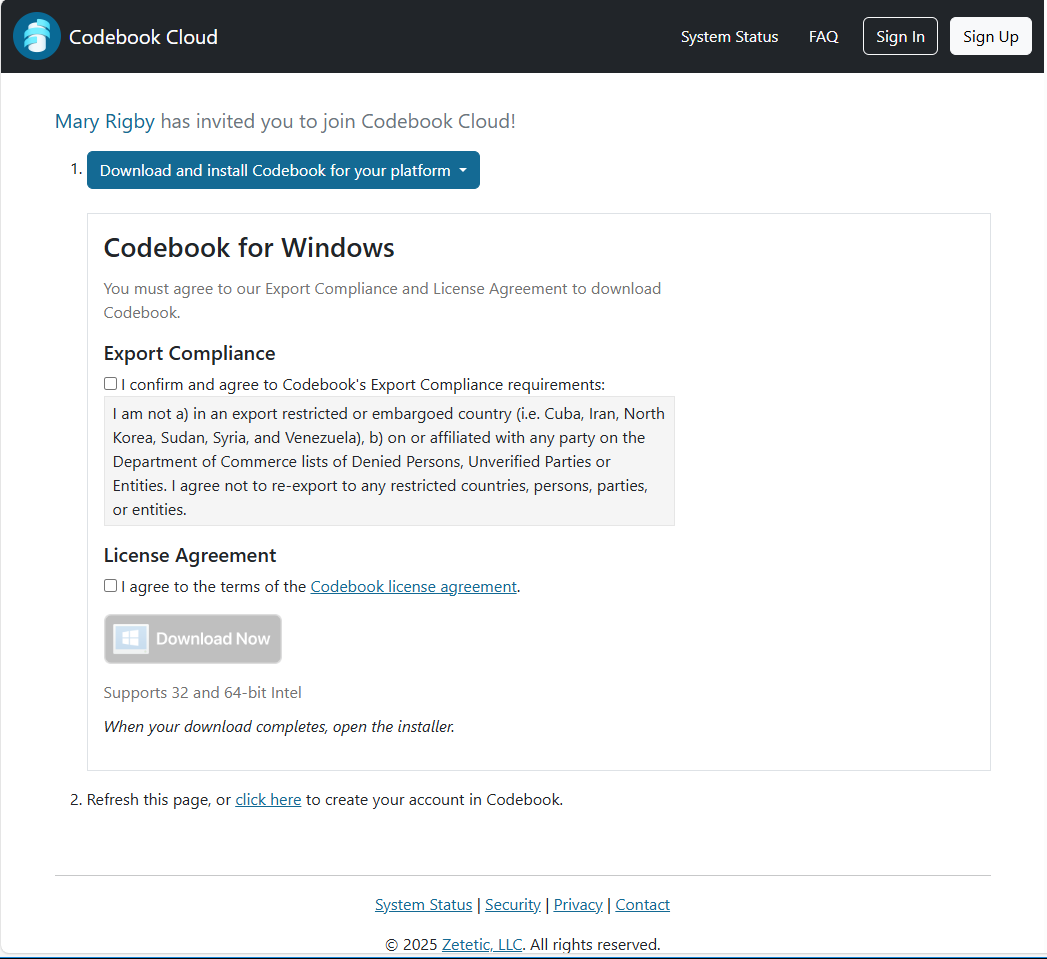This screenshot has height=959, width=1047.
Task: Click "click here" to create your account
Action: coord(268,799)
